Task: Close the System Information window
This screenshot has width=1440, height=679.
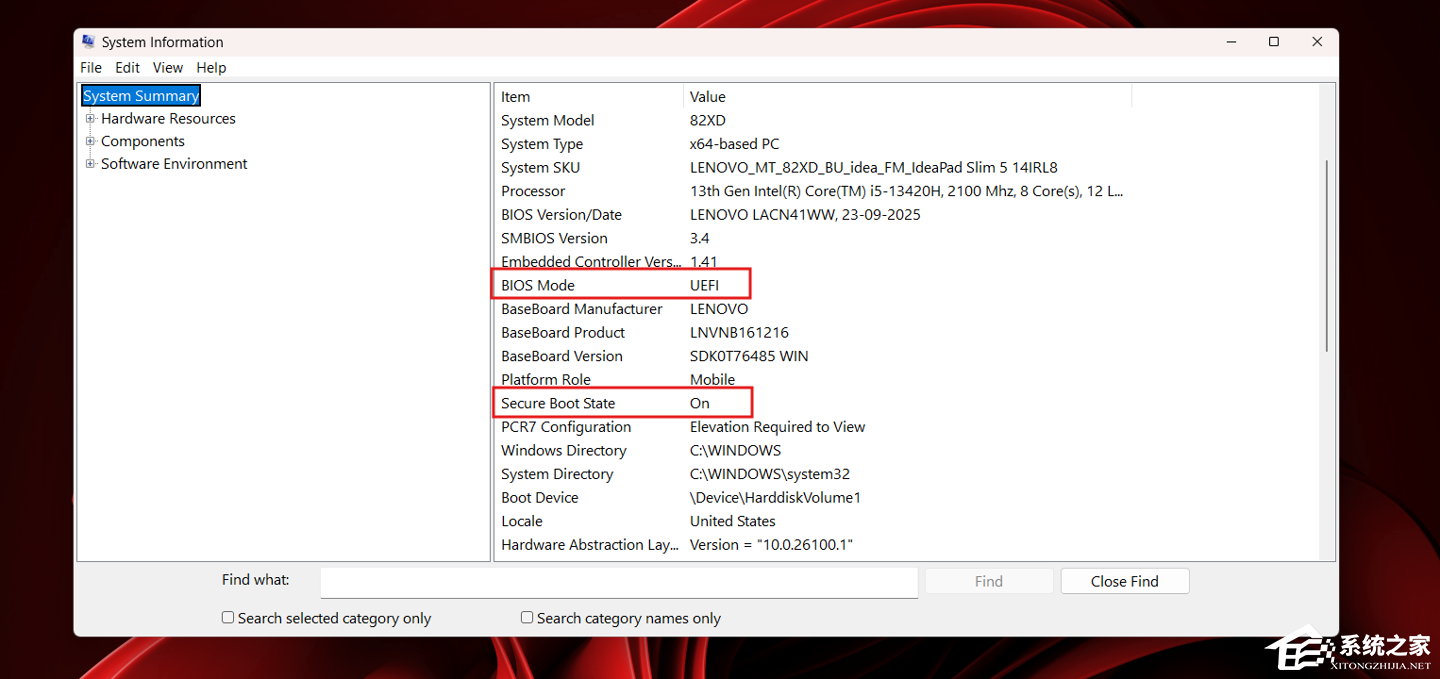Action: (1318, 42)
